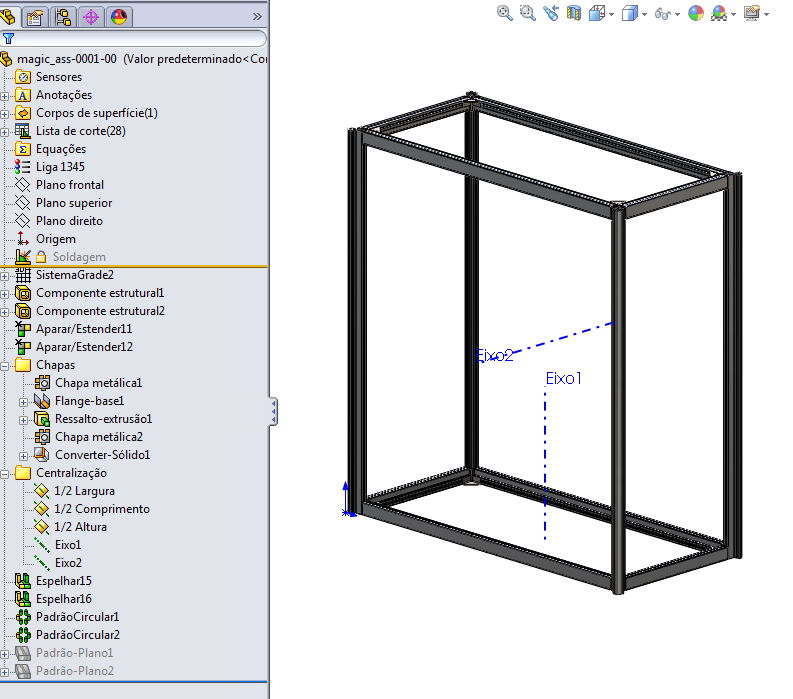Open the PropertyManager tab
The width and height of the screenshot is (793, 699).
point(35,17)
